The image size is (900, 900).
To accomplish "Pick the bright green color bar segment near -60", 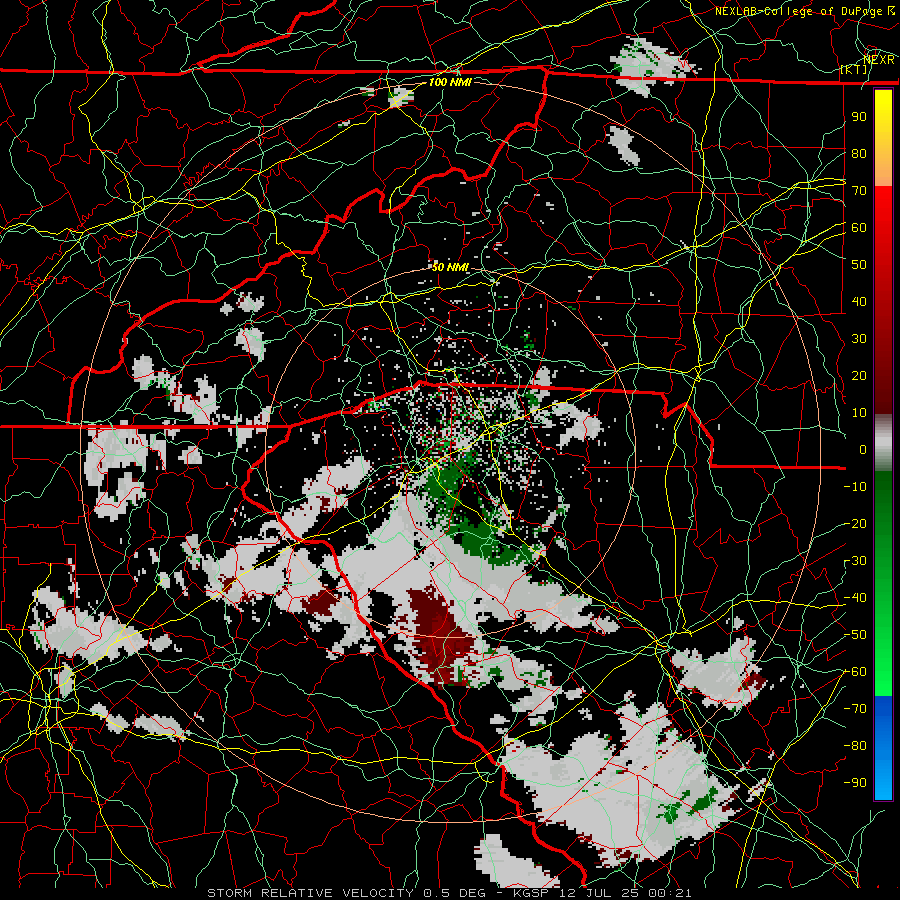I will click(x=883, y=672).
